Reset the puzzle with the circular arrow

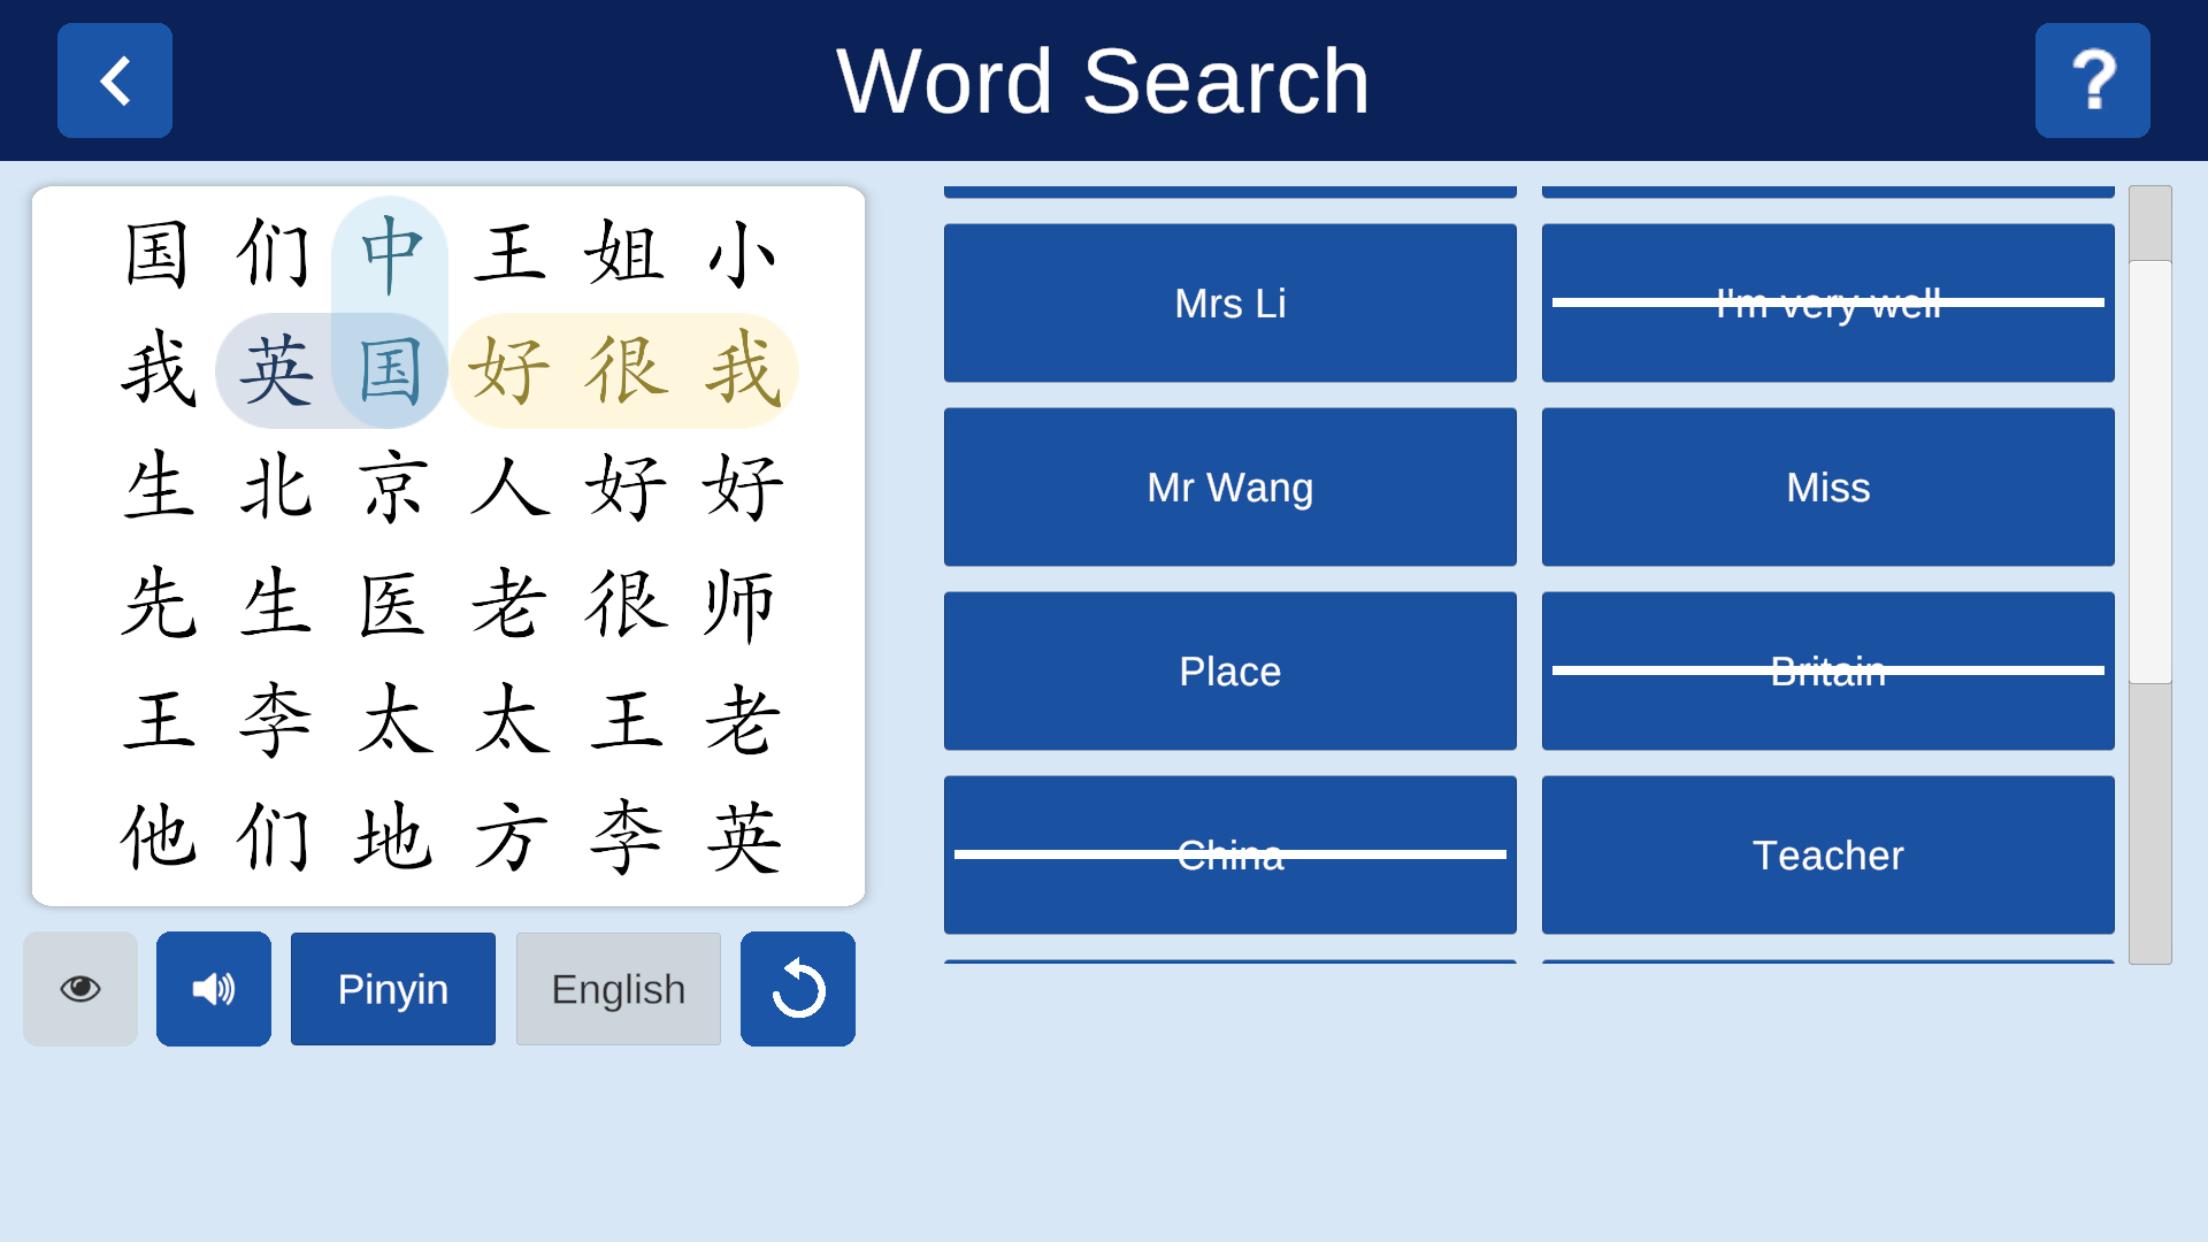click(798, 989)
